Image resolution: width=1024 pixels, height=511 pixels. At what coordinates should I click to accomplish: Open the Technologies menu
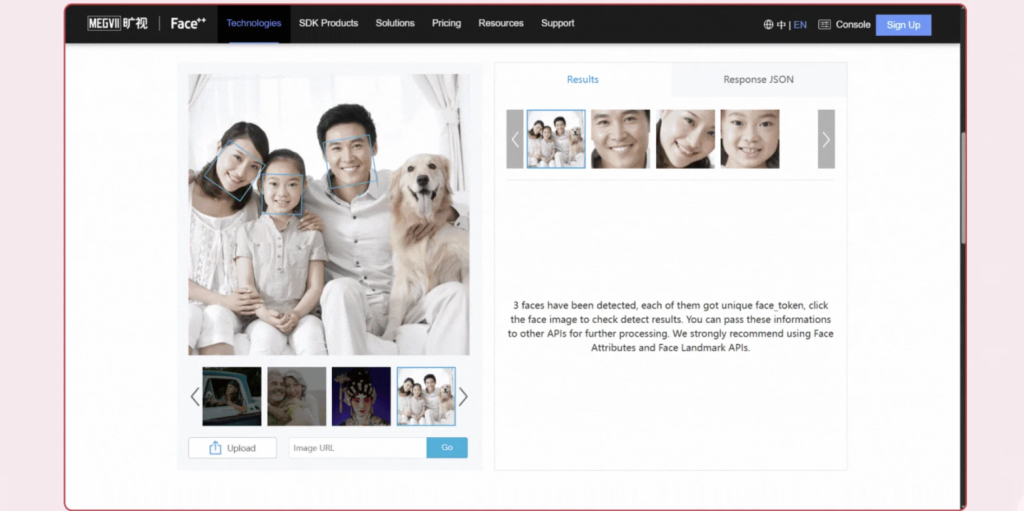click(253, 23)
